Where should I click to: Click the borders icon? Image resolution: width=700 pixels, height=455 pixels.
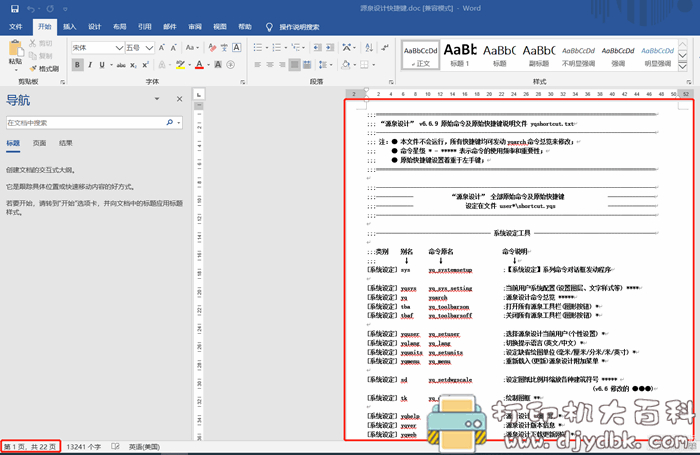click(x=364, y=65)
